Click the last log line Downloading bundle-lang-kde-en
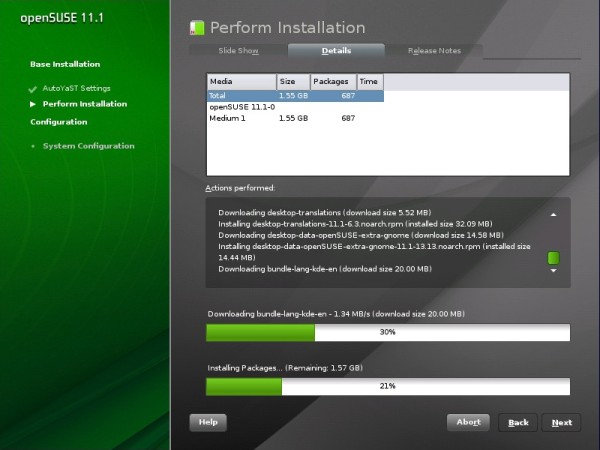The width and height of the screenshot is (600, 450). tap(325, 269)
